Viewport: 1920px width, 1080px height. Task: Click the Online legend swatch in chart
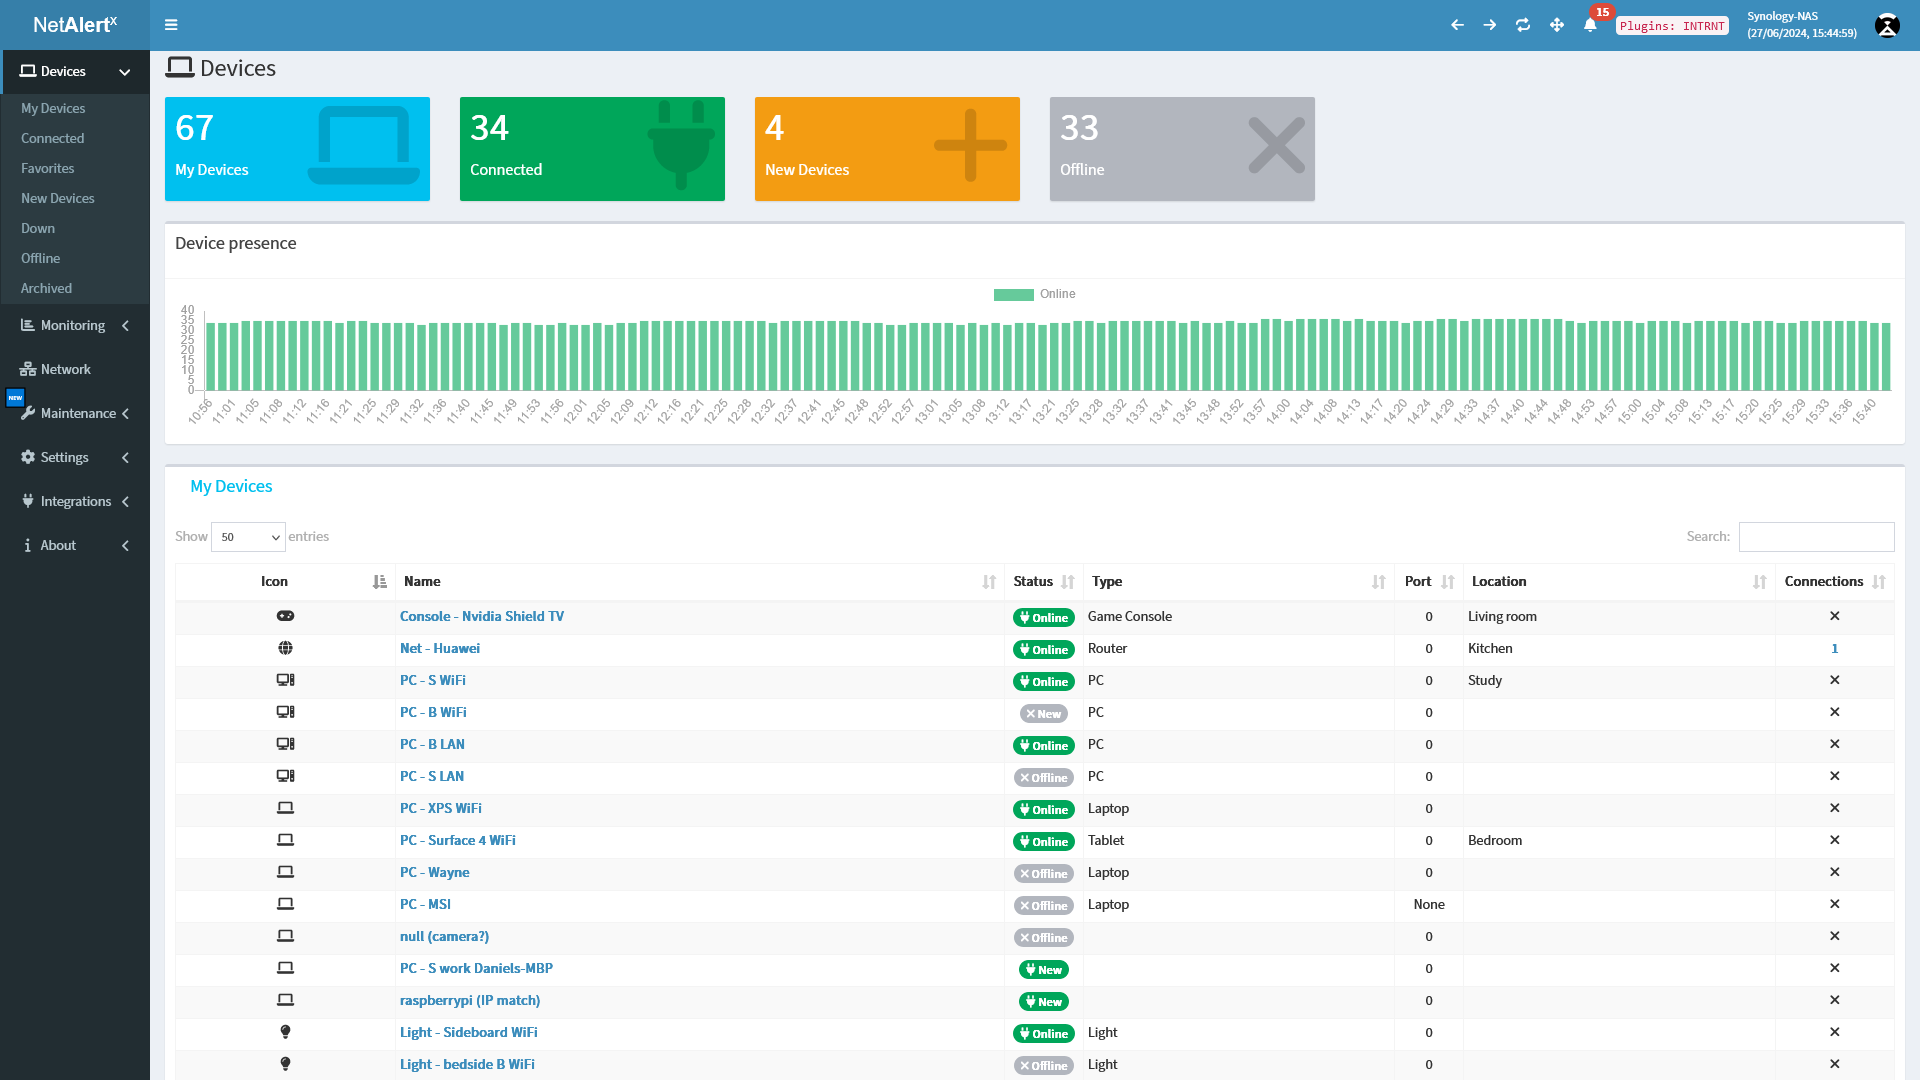point(1013,294)
